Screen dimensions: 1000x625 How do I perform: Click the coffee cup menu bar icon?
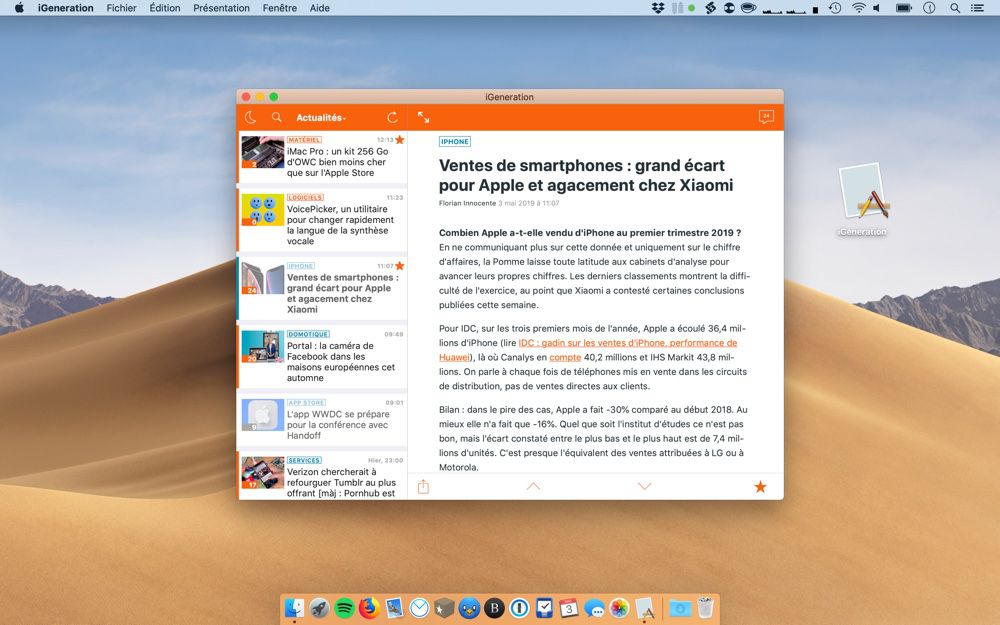749,8
